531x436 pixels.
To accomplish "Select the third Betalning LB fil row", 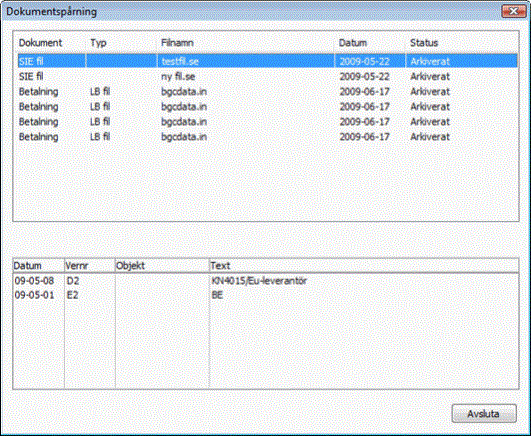I will [268, 122].
